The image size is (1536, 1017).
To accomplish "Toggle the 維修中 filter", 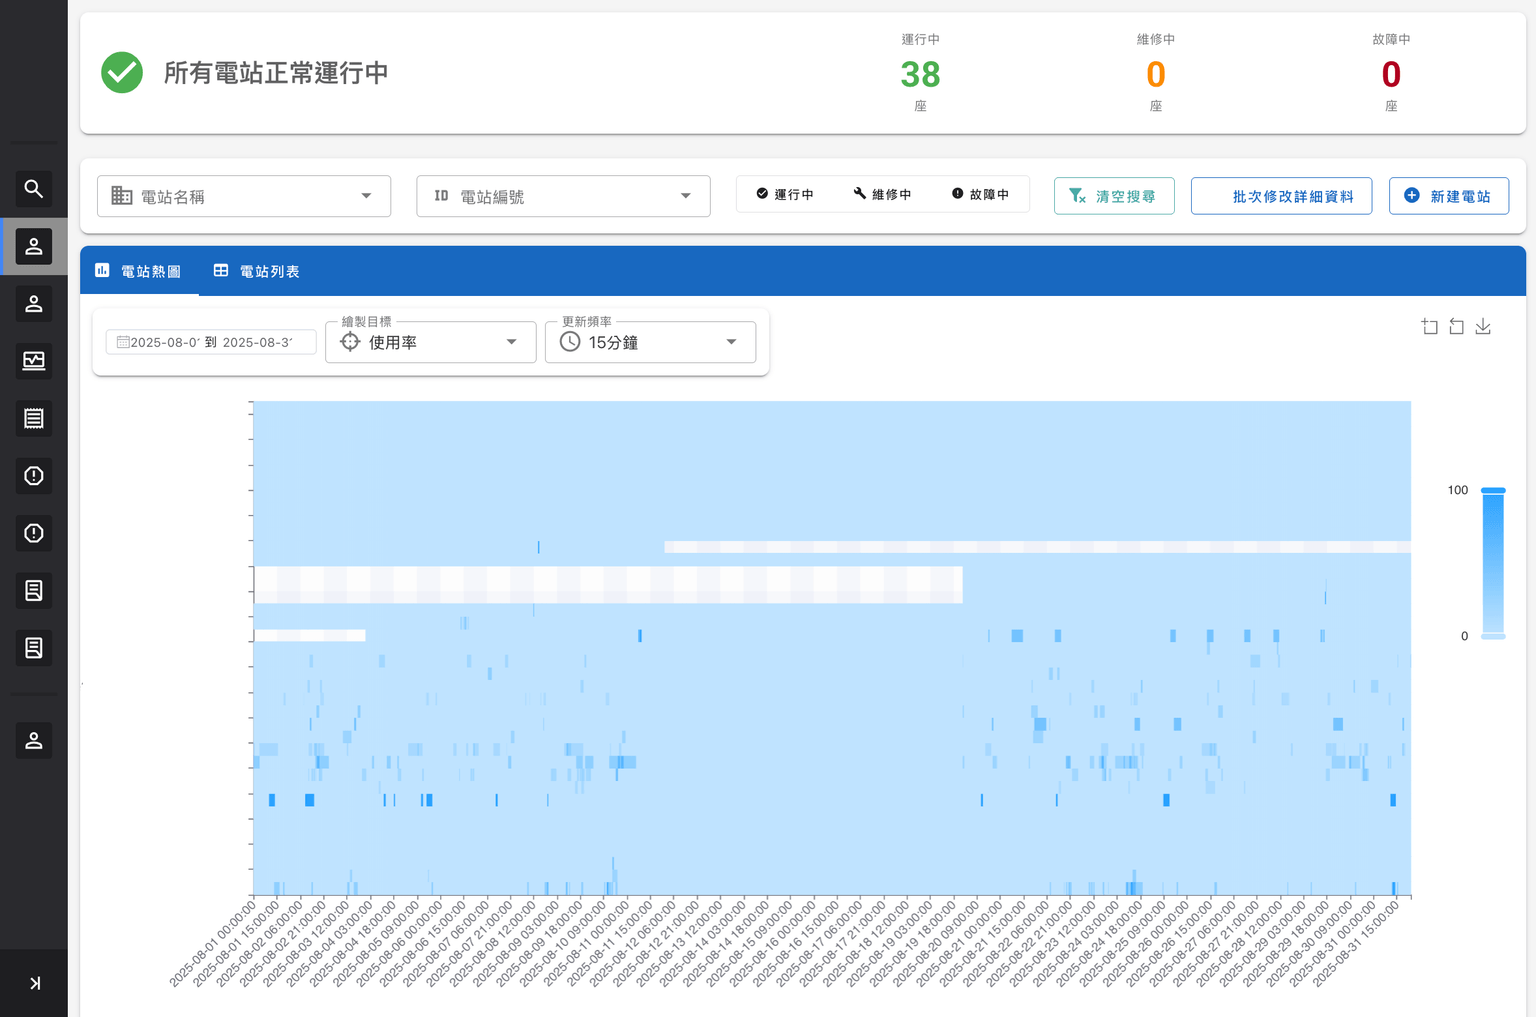I will pyautogui.click(x=882, y=194).
